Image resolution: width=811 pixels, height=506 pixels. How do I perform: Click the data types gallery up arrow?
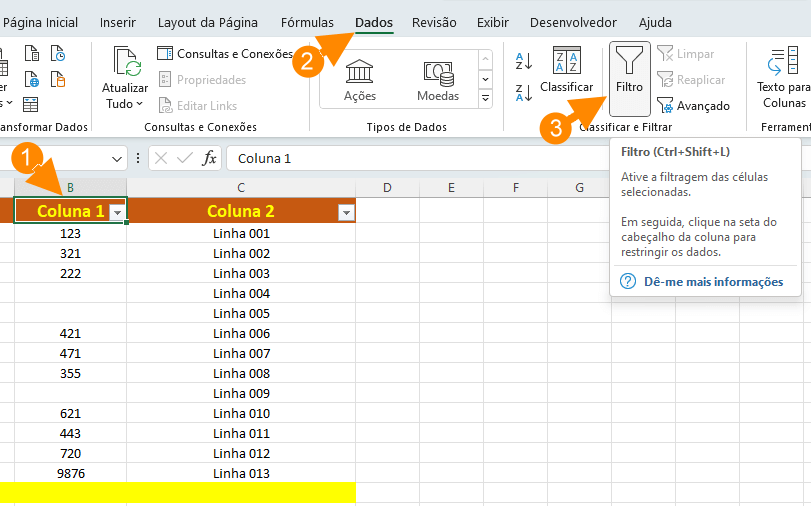coord(485,59)
